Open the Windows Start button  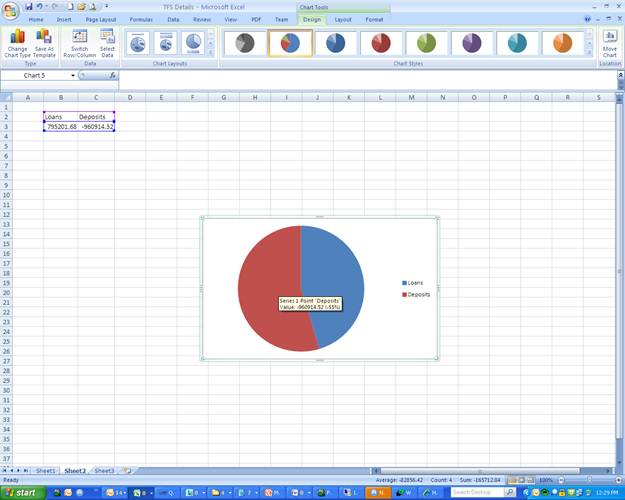[x=22, y=493]
